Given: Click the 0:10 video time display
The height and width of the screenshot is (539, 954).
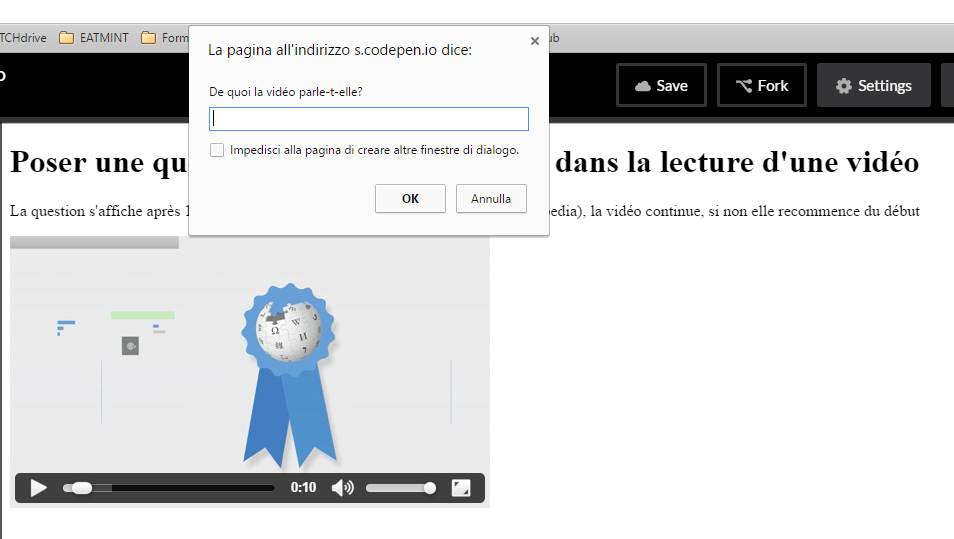Looking at the screenshot, I should coord(303,487).
